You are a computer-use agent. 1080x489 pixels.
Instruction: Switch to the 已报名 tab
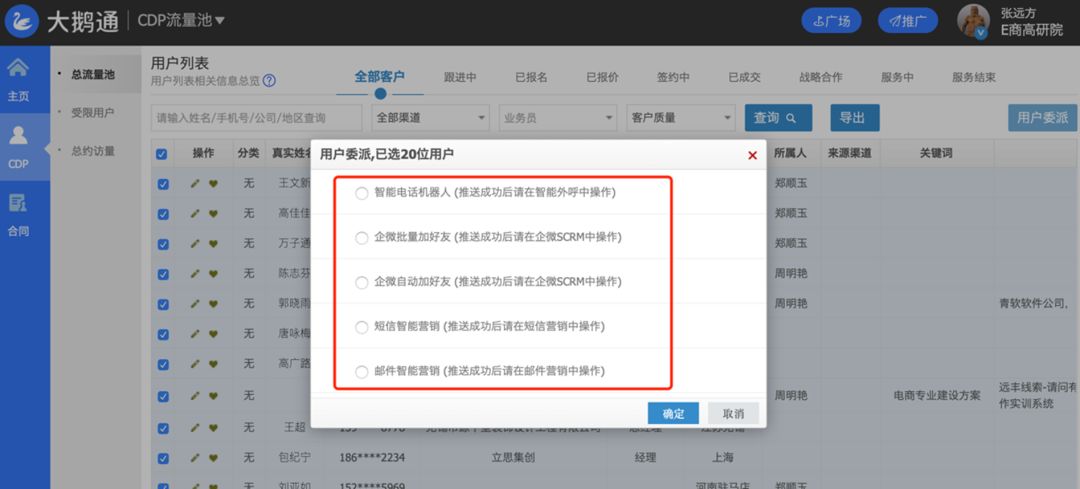pyautogui.click(x=531, y=77)
